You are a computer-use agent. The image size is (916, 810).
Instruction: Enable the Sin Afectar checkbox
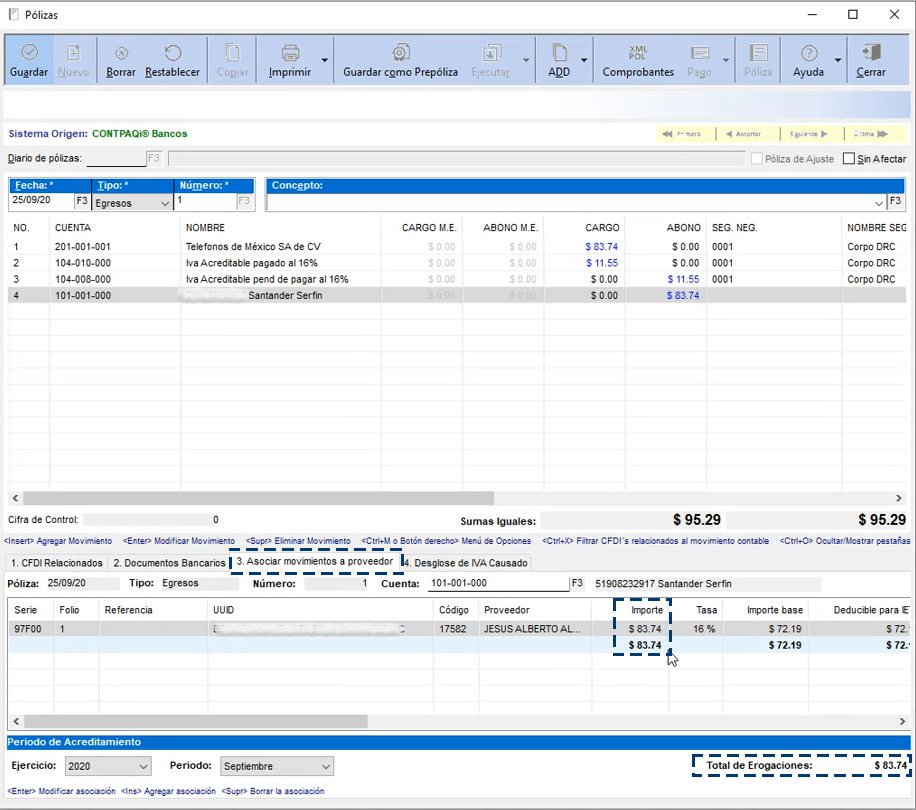tap(849, 159)
